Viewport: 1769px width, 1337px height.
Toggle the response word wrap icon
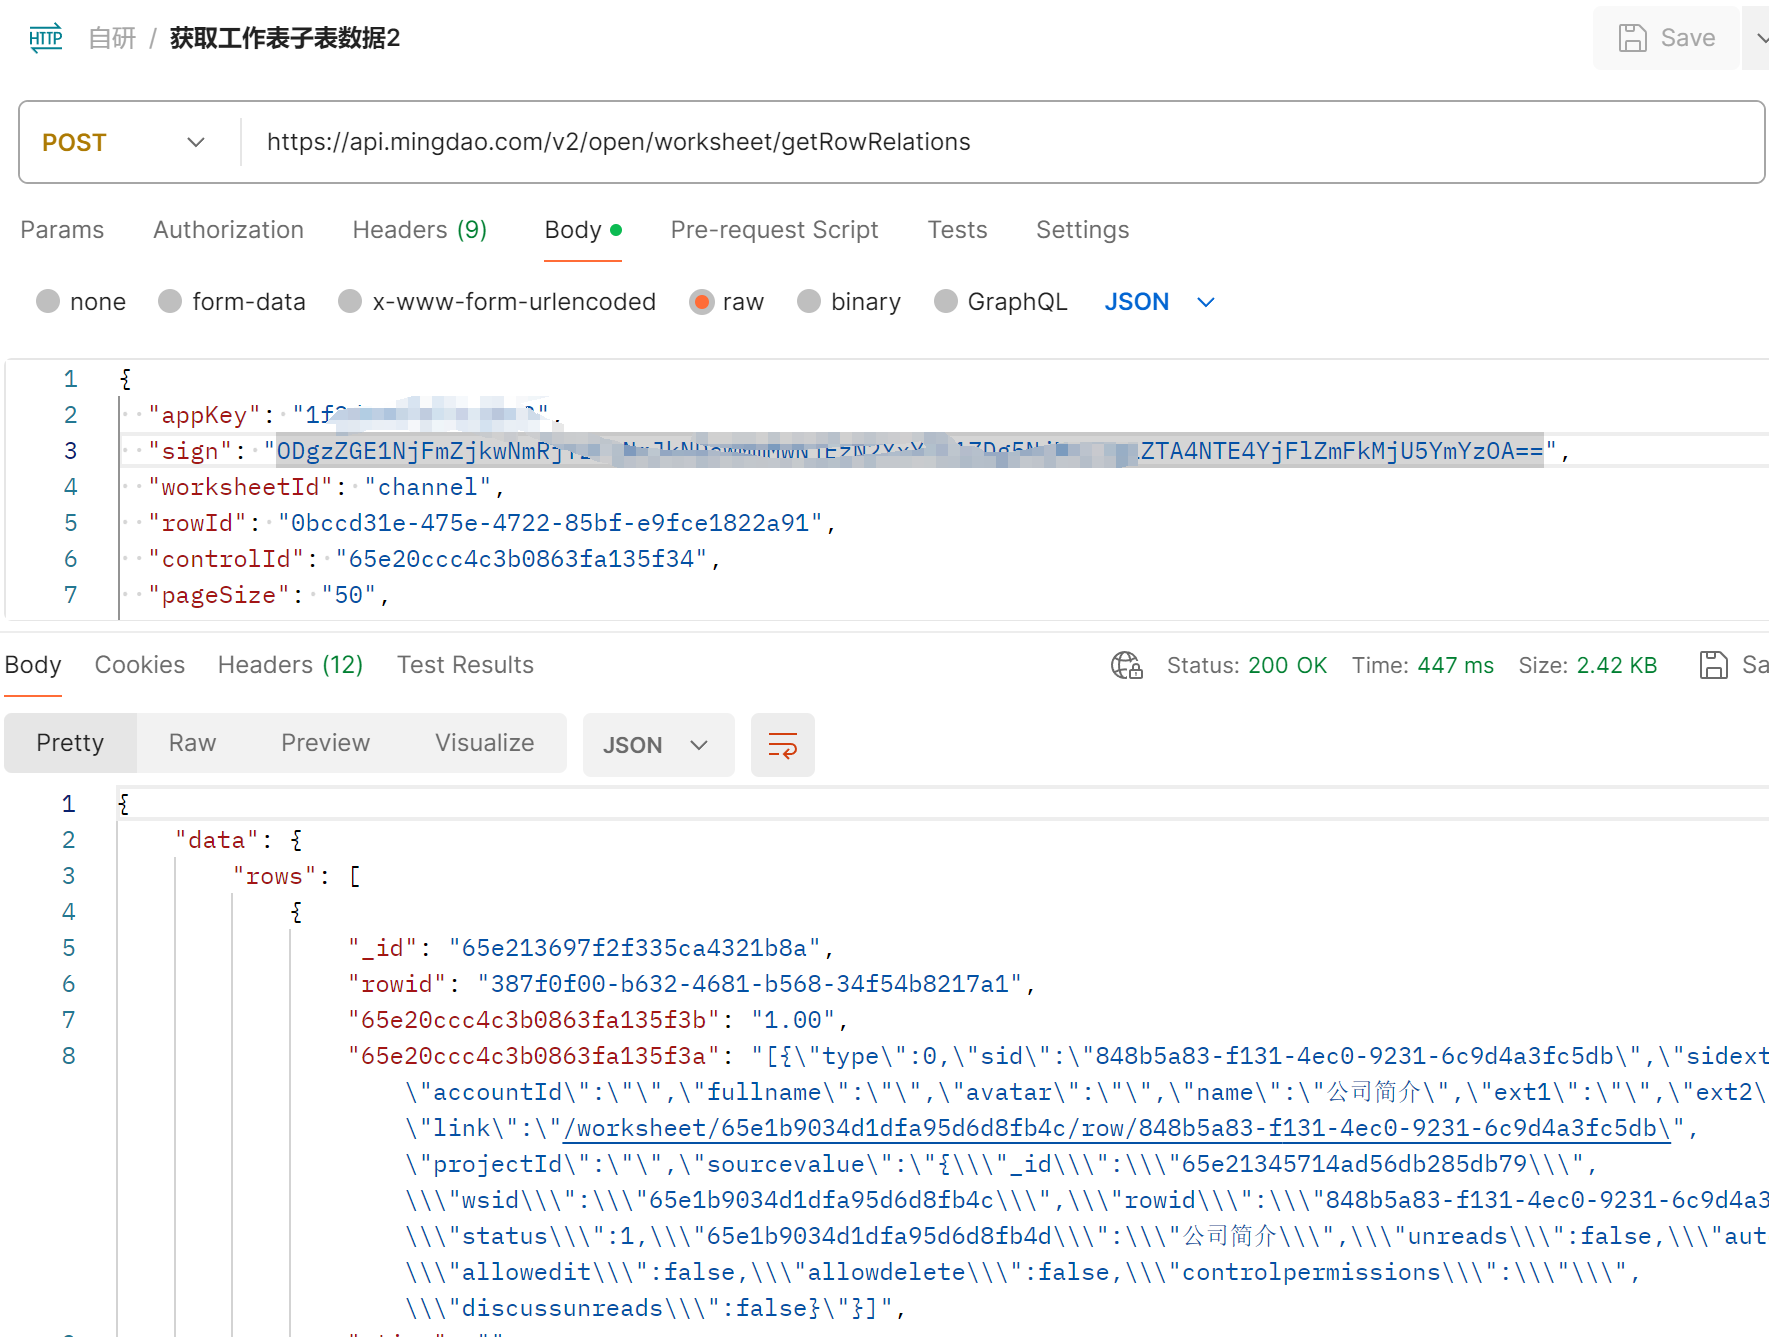click(782, 745)
